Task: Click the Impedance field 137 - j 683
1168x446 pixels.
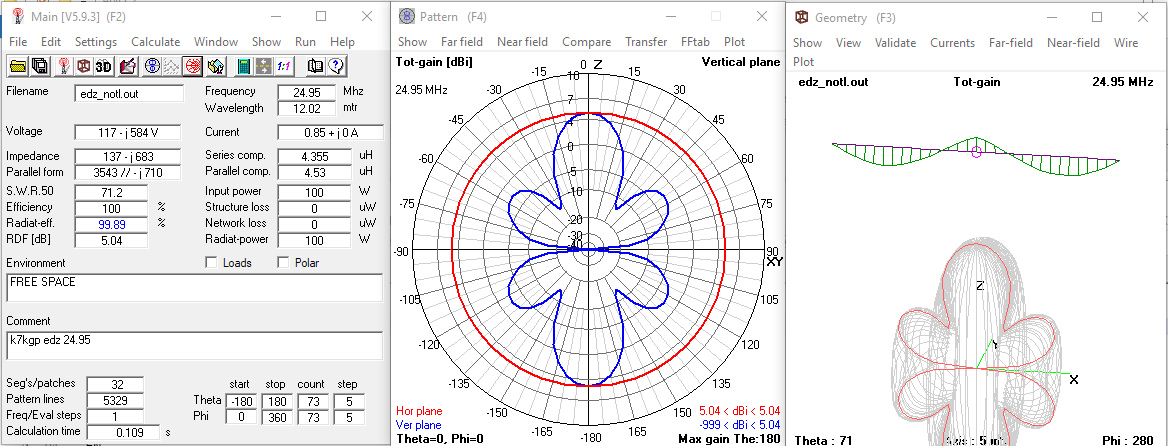Action: pos(127,156)
